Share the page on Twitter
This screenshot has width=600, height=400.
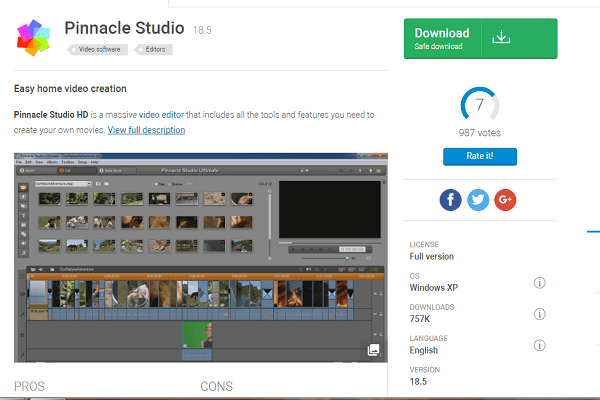click(x=478, y=200)
